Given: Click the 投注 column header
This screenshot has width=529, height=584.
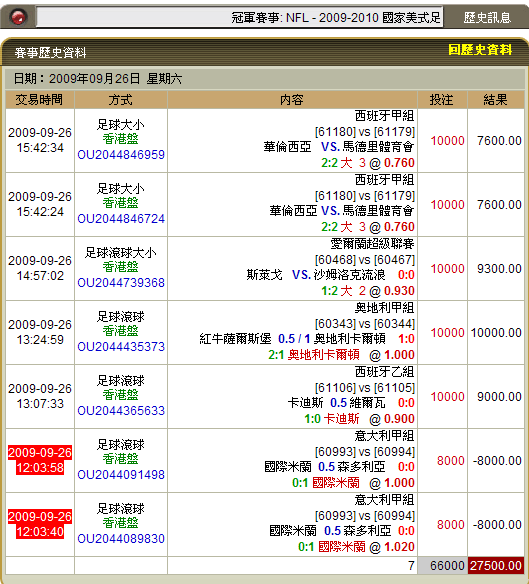Looking at the screenshot, I should click(x=442, y=100).
